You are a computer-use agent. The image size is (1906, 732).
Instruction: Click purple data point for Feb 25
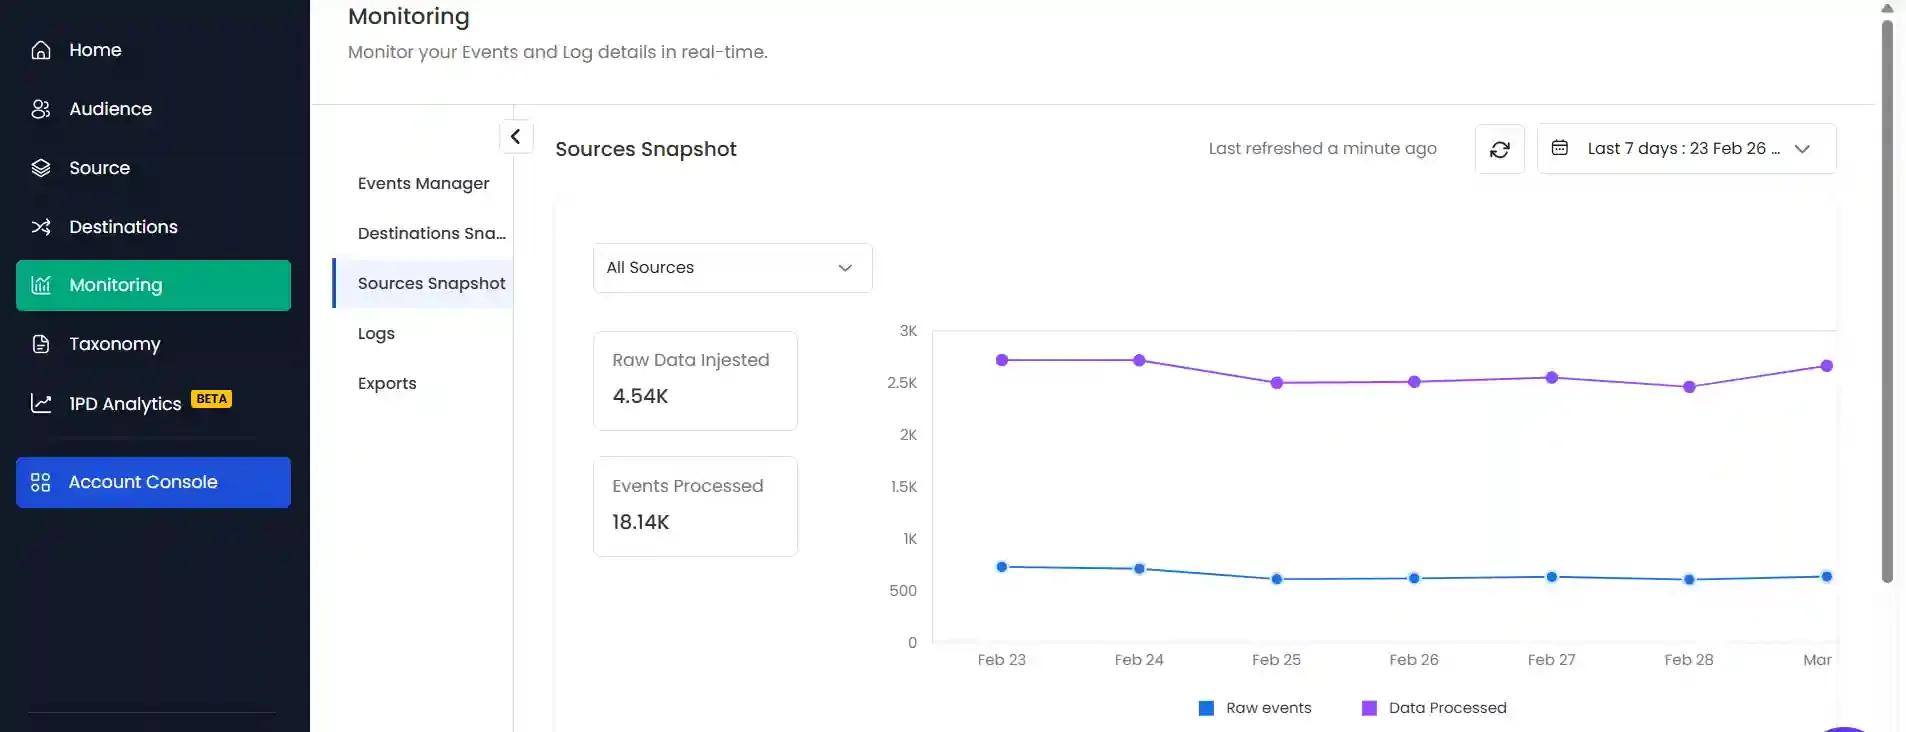(x=1277, y=383)
